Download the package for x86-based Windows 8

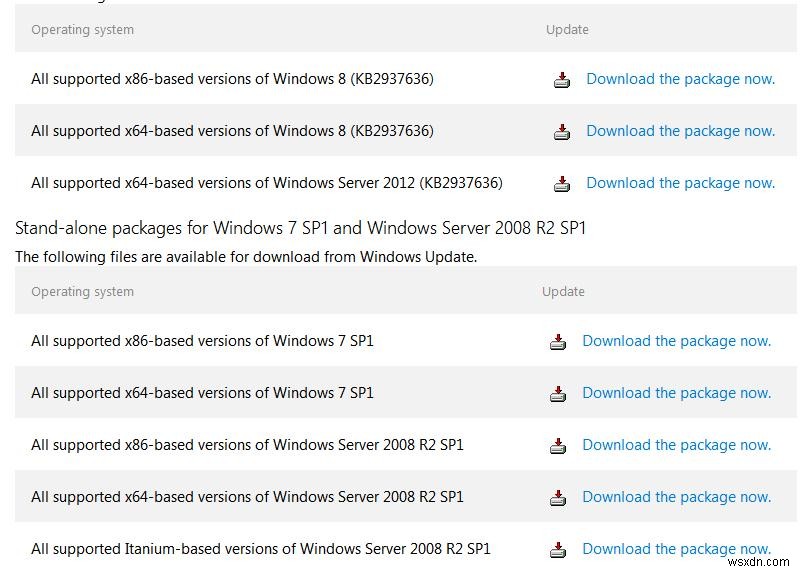(x=680, y=79)
